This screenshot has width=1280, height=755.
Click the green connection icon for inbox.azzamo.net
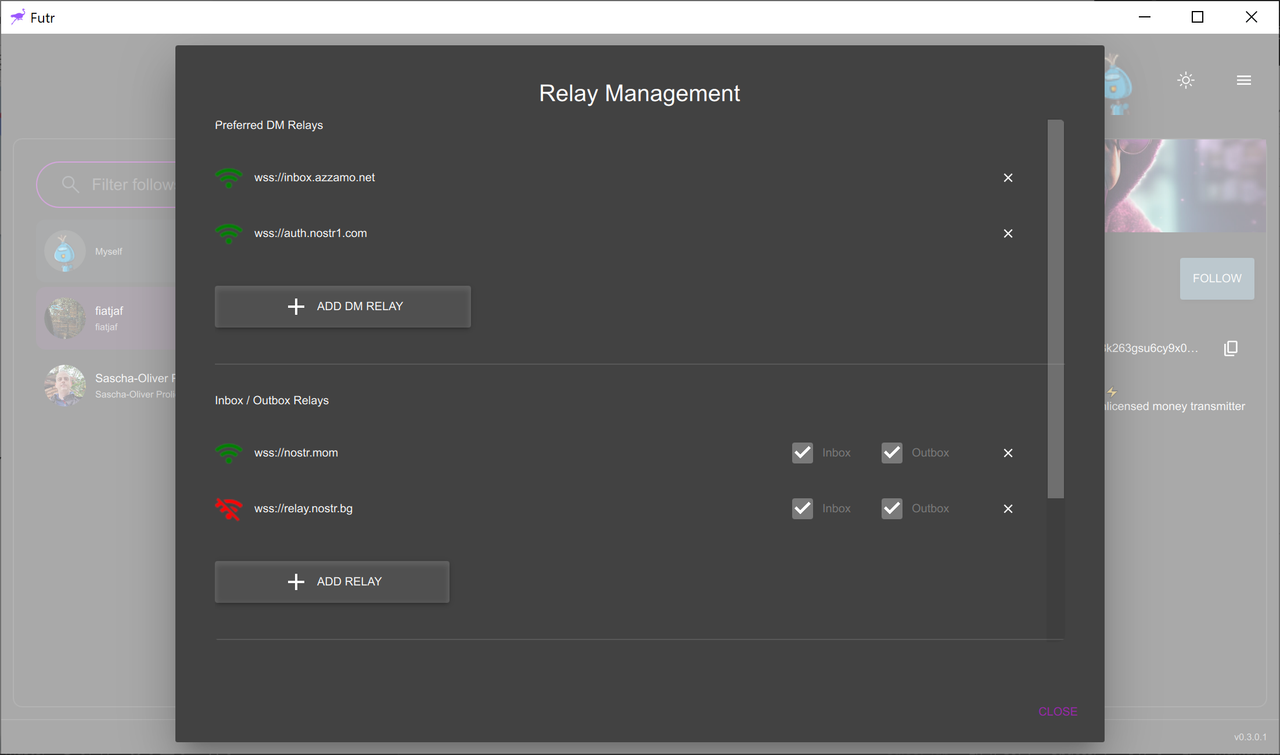229,178
